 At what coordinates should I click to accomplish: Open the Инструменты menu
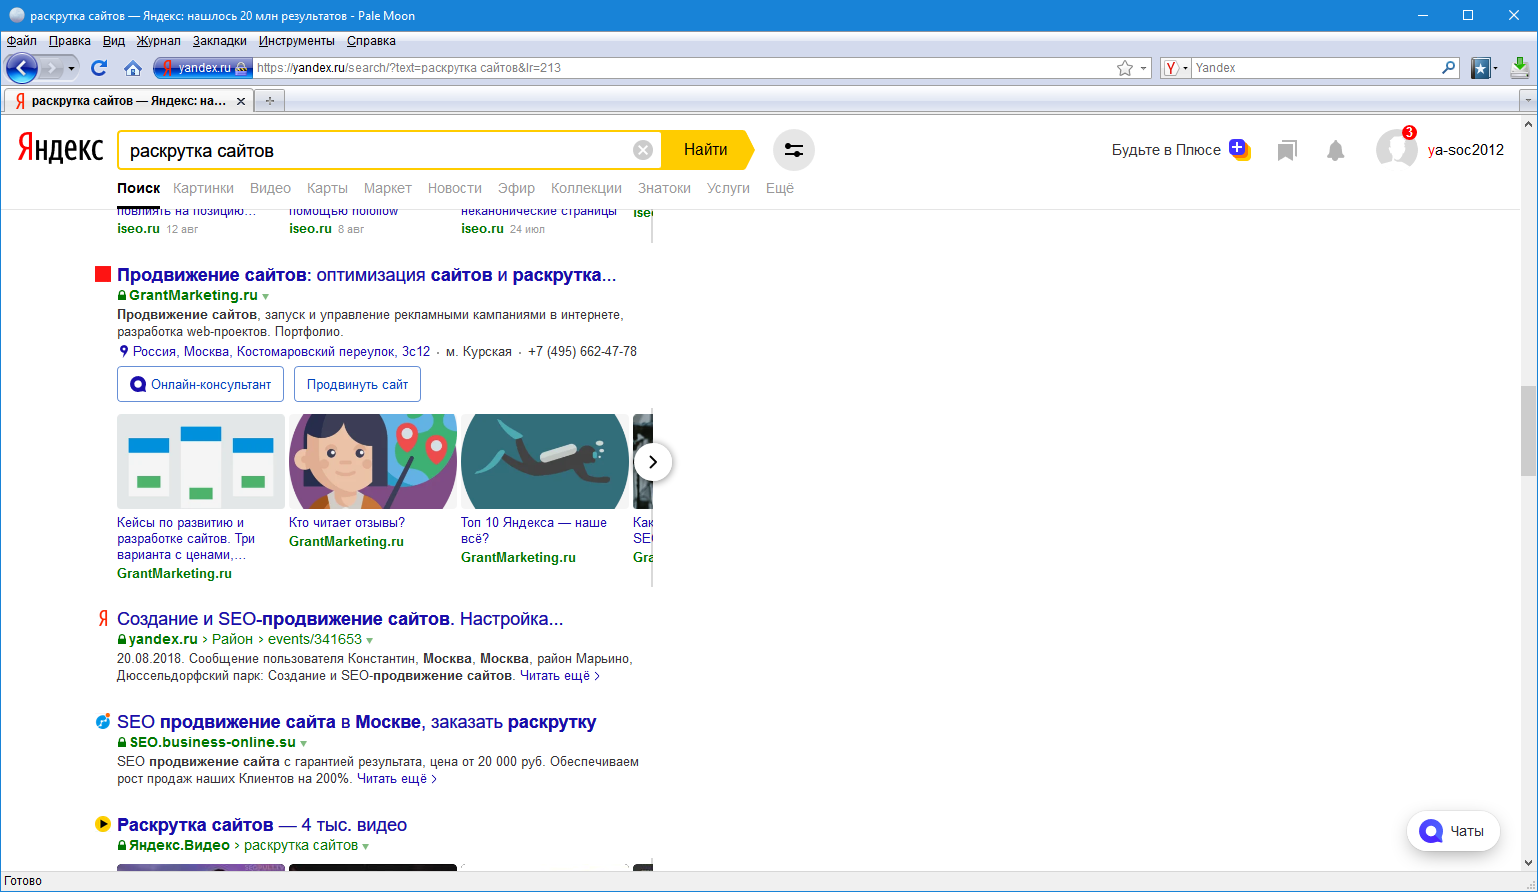[x=297, y=41]
